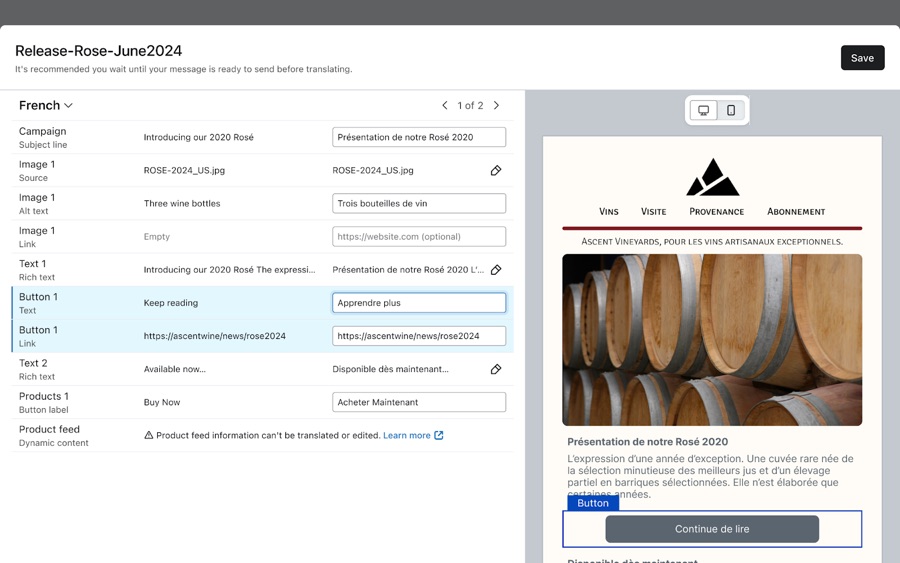Viewport: 900px width, 563px height.
Task: Click the Ascent Vineyards mountain logo
Action: click(x=712, y=178)
